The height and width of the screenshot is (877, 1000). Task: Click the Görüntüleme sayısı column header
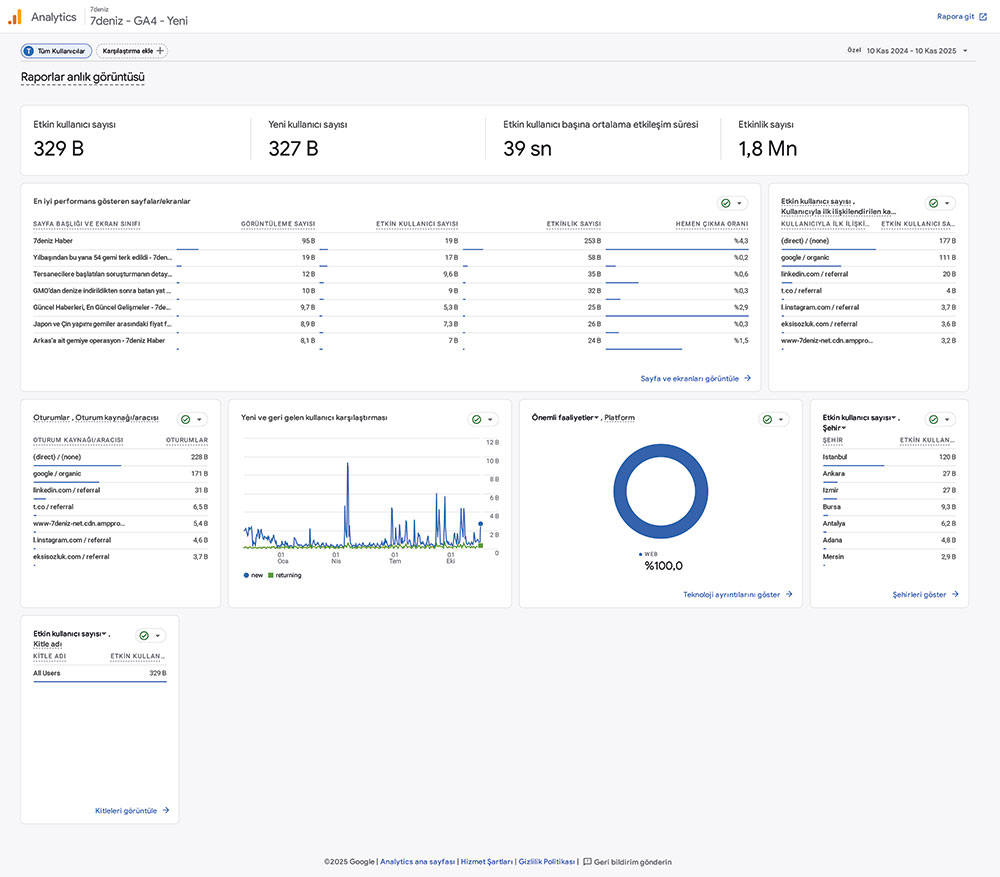tap(278, 224)
